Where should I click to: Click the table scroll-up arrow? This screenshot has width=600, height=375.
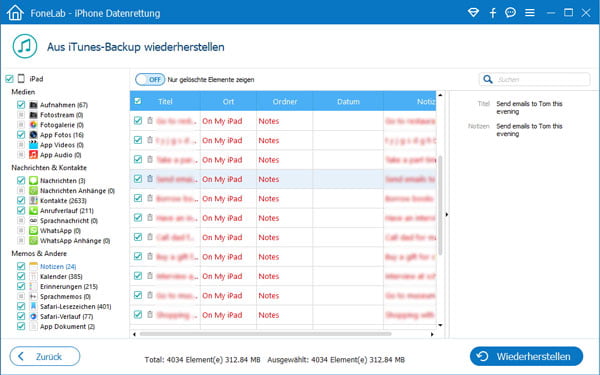[x=440, y=95]
